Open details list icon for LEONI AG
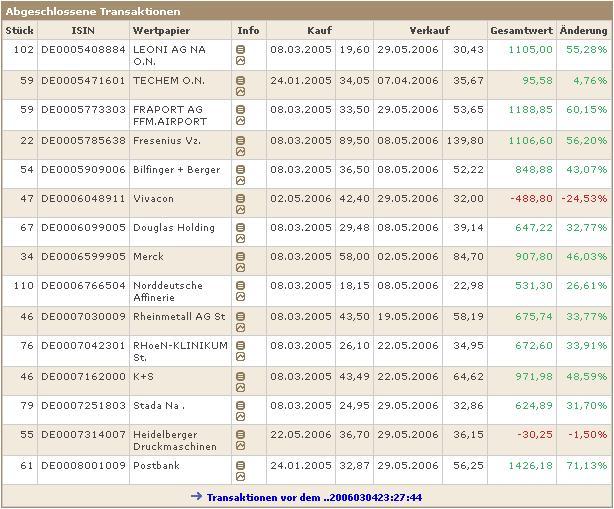The width and height of the screenshot is (614, 509). 240,49
